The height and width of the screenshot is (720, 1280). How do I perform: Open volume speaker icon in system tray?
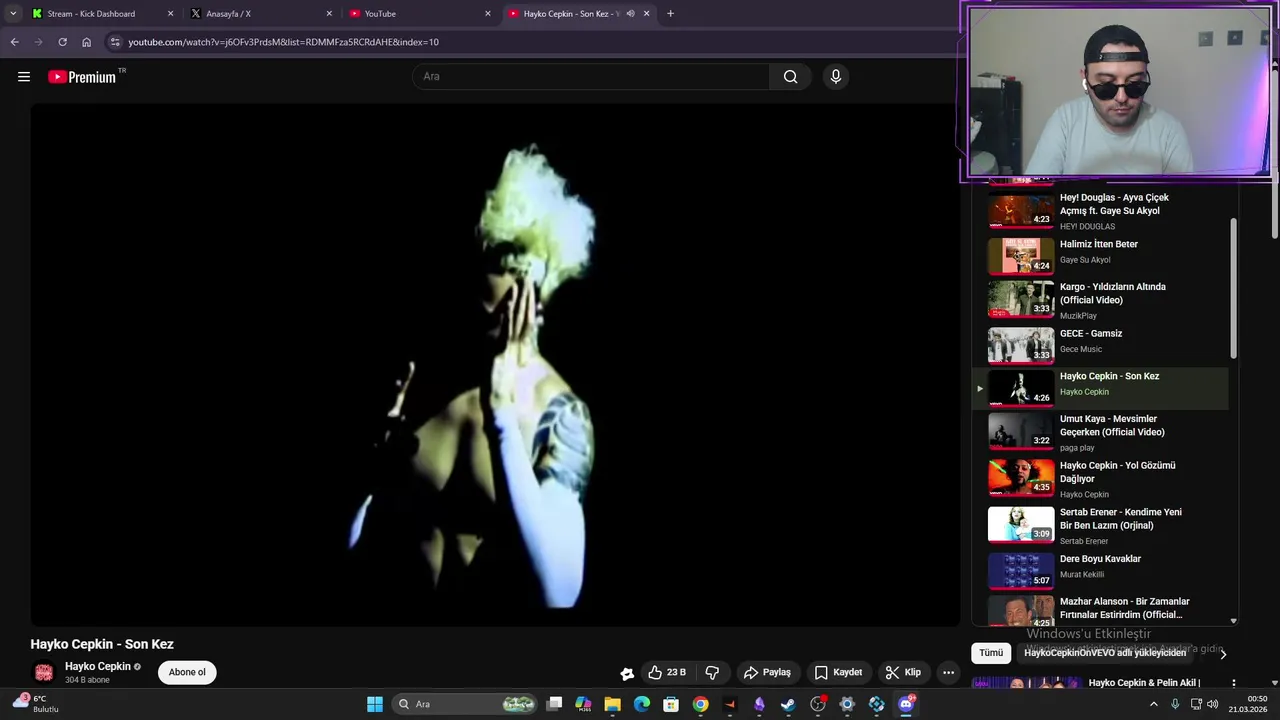(x=1213, y=704)
